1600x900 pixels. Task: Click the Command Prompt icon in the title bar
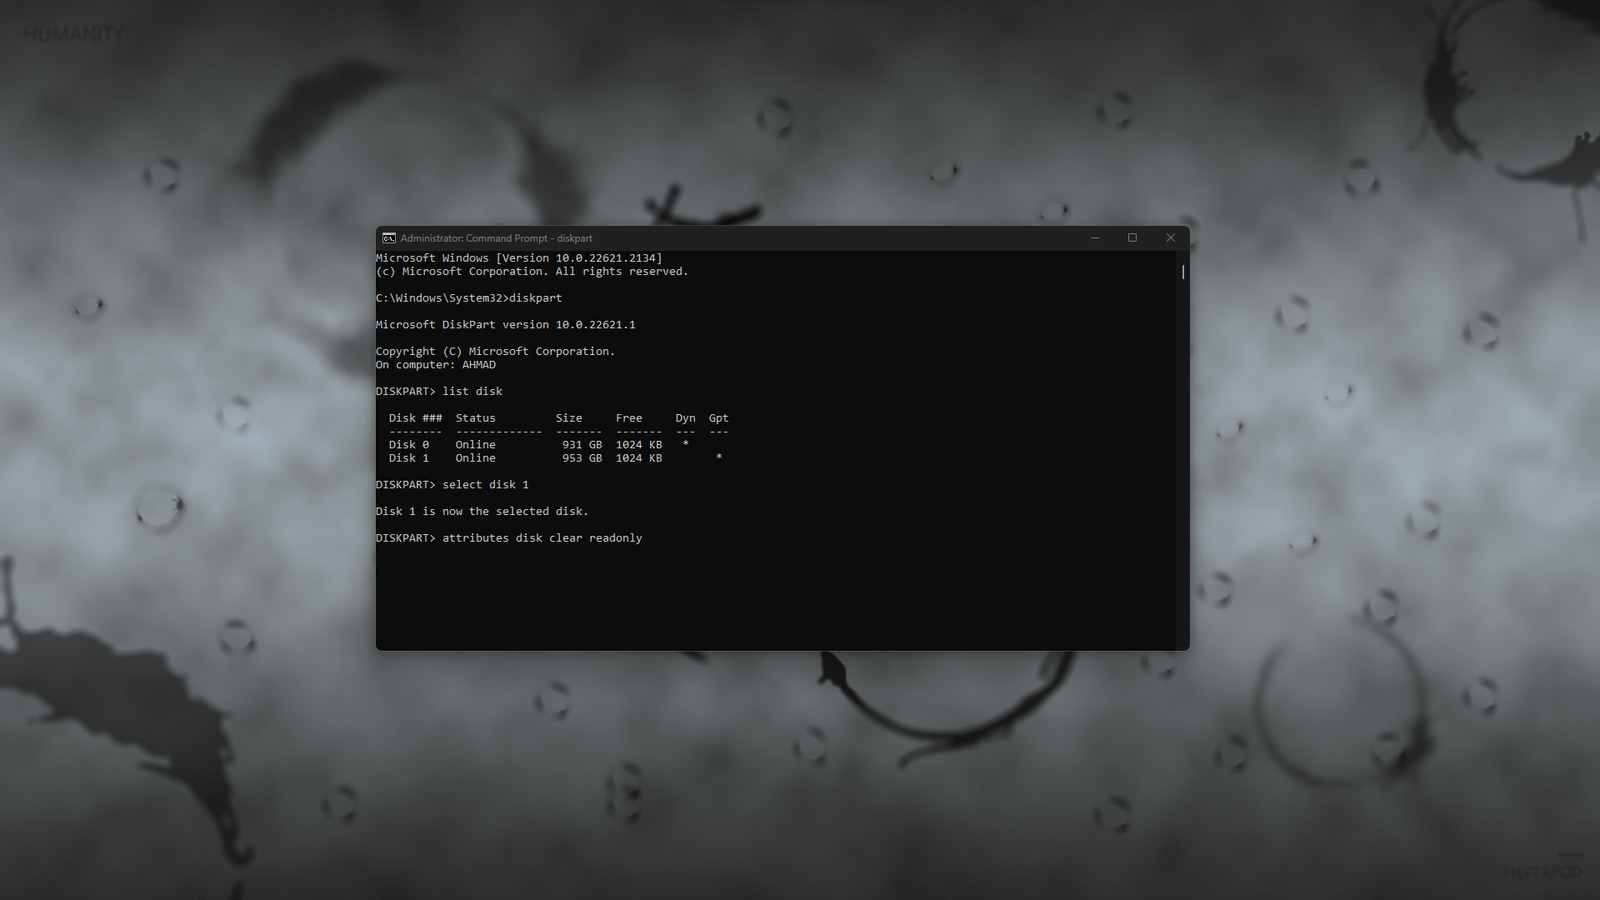[387, 238]
